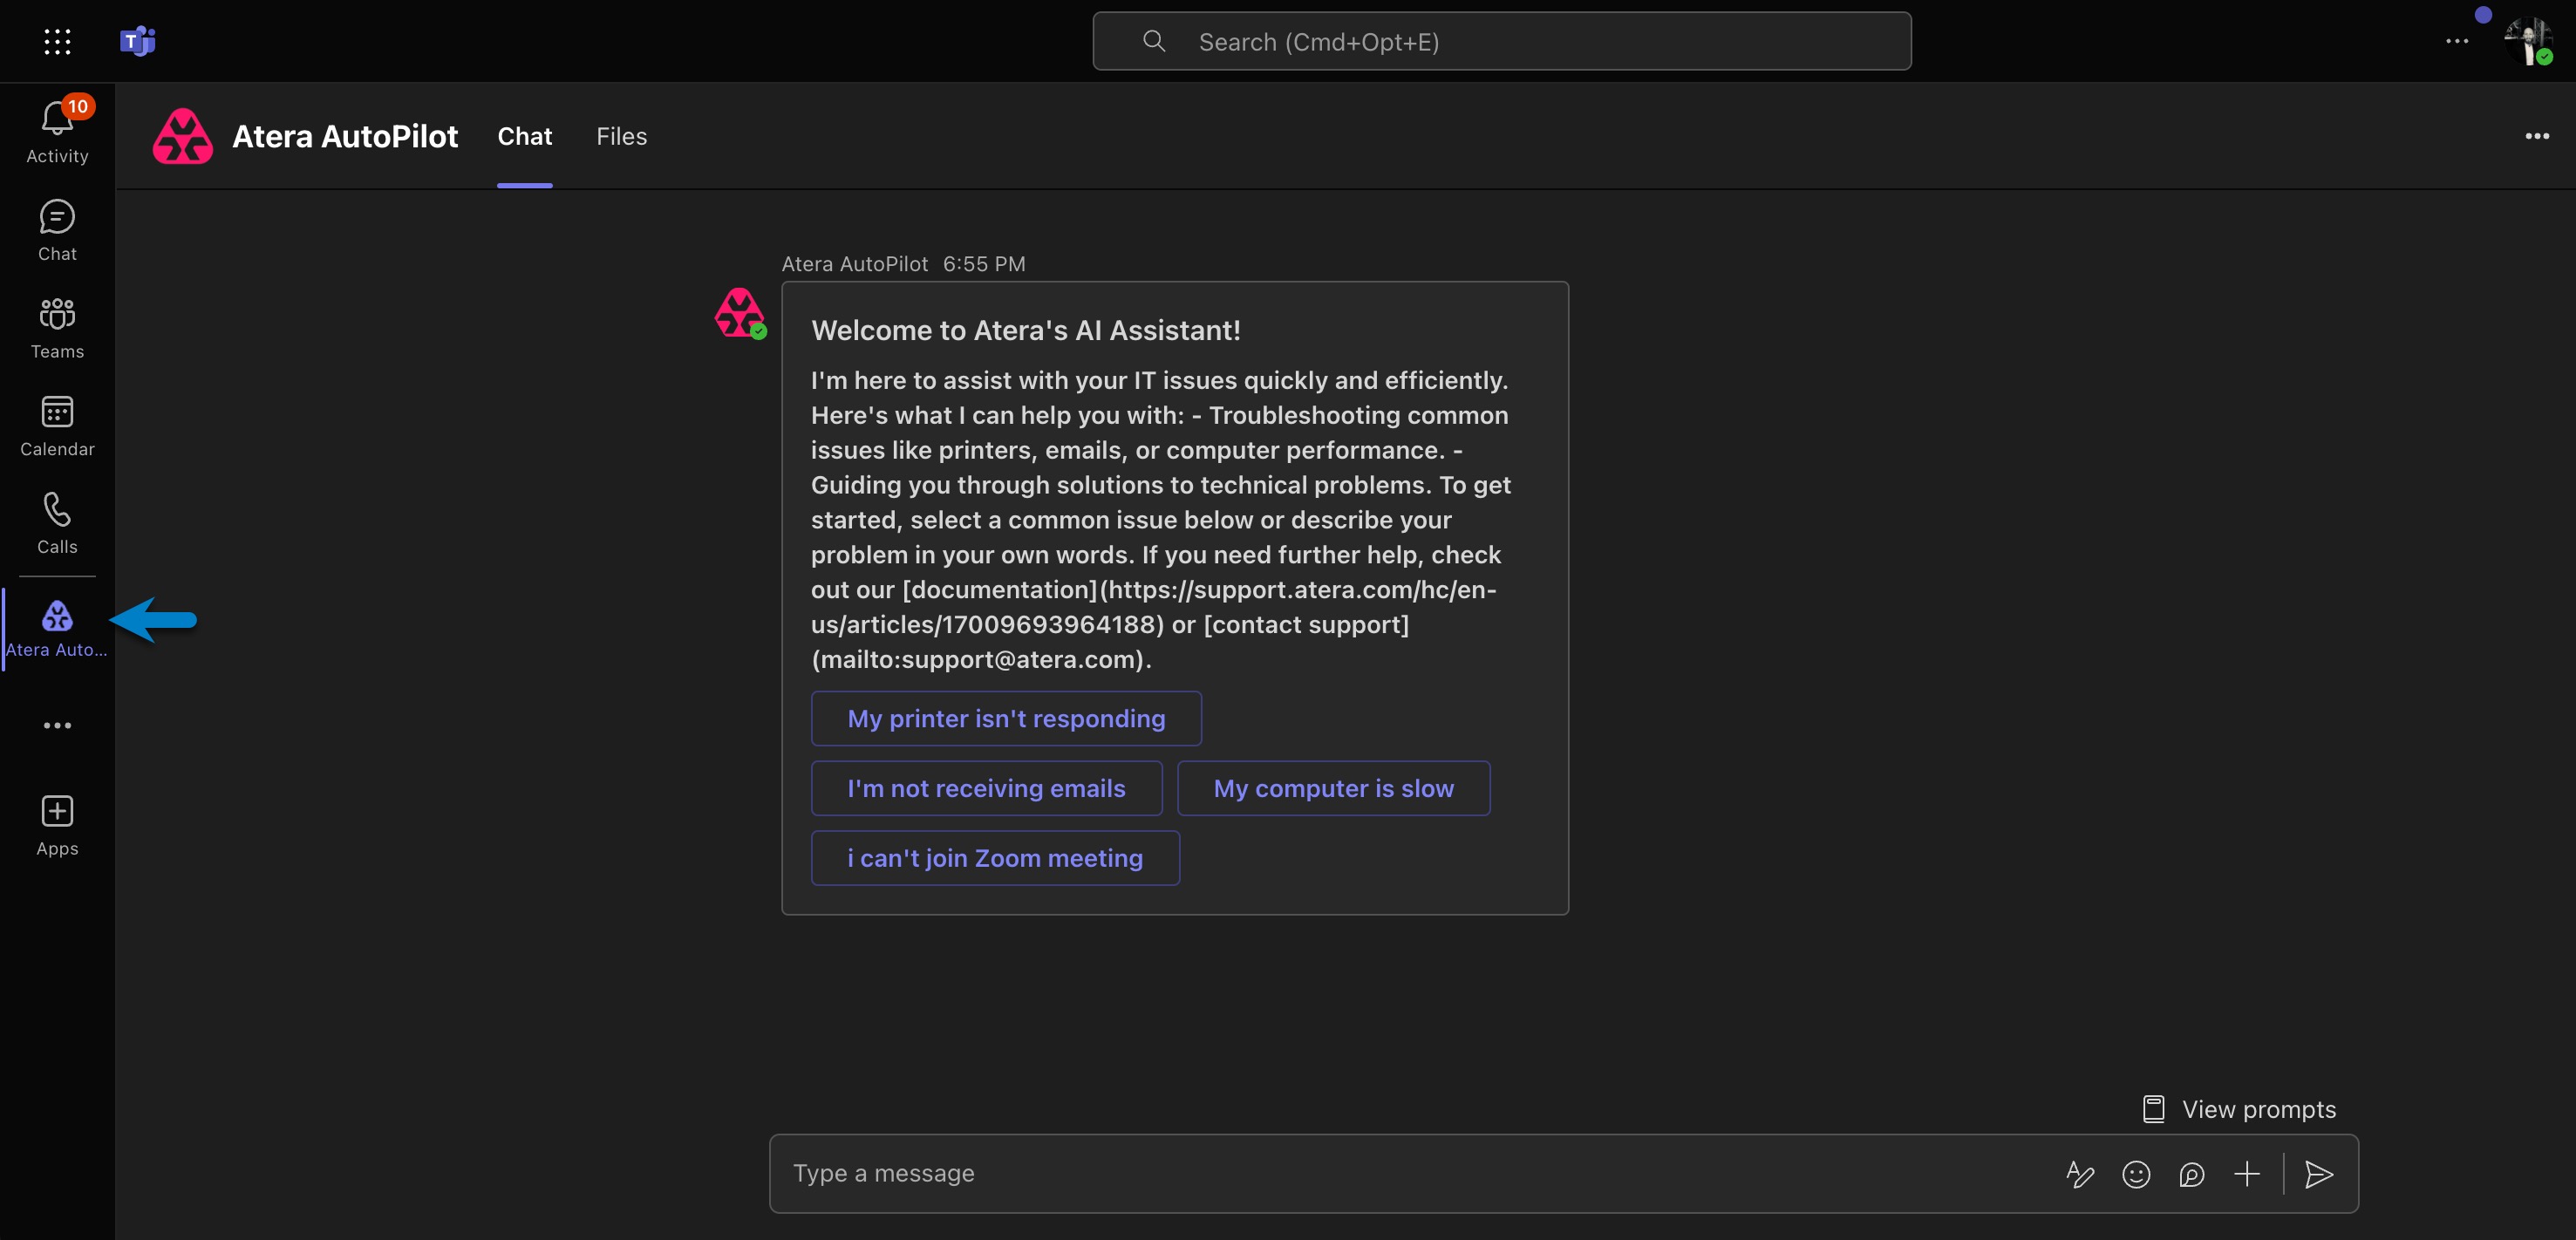
Task: Open the Calls section
Action: click(x=57, y=523)
